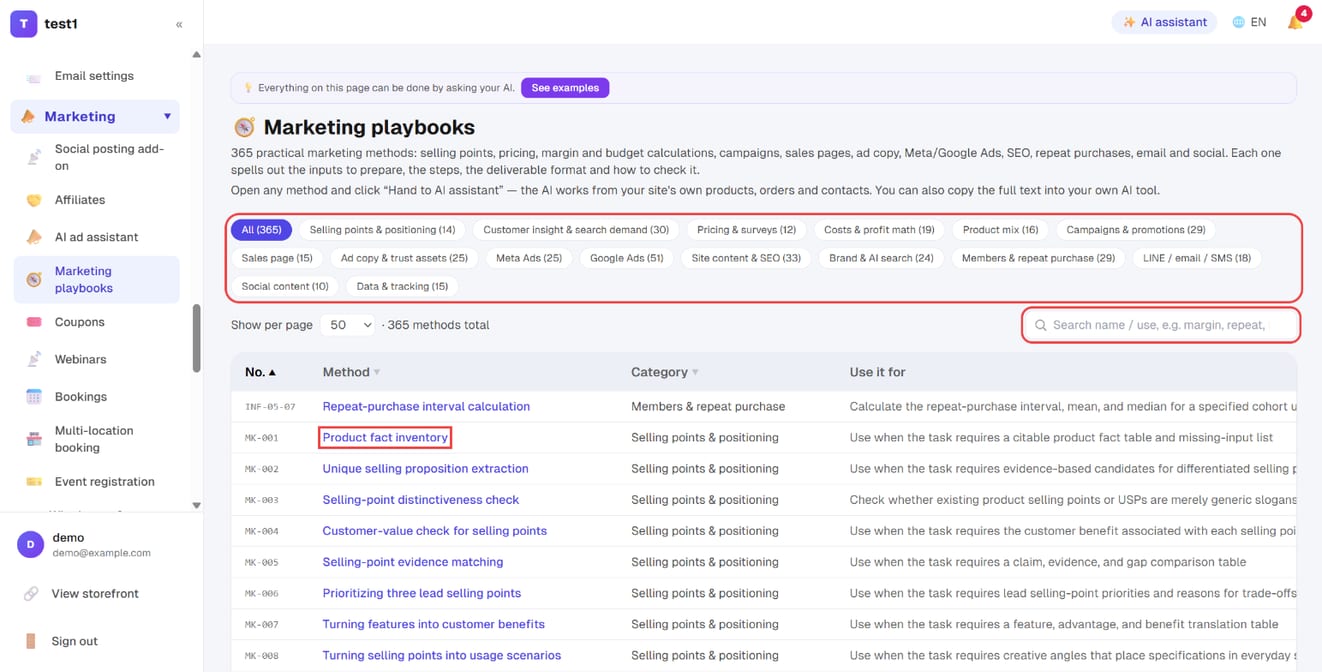
Task: Click the Event registration ticket icon
Action: tap(34, 482)
